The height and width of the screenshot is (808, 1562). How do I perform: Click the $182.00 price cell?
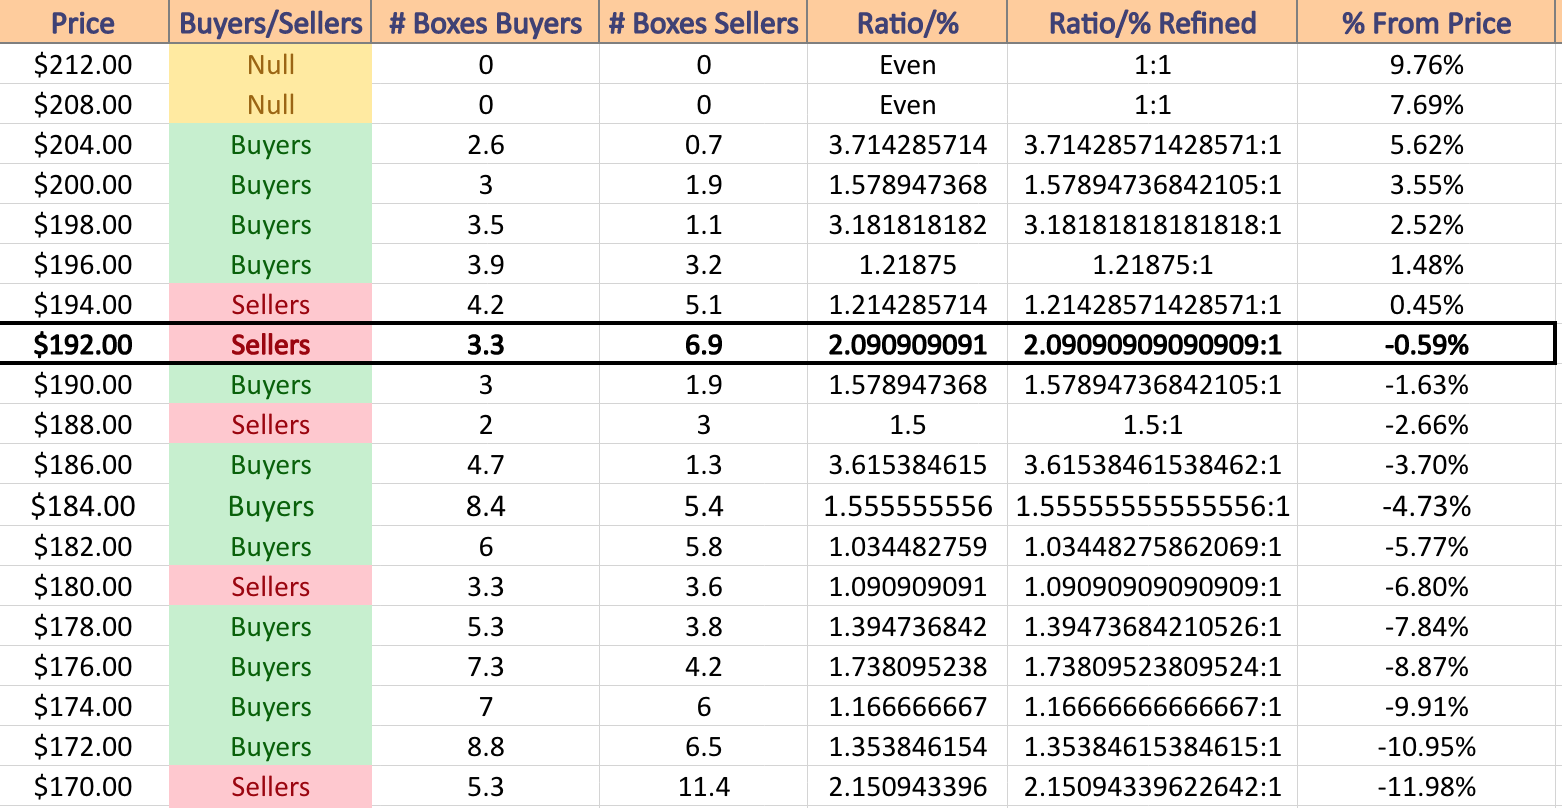pyautogui.click(x=84, y=547)
